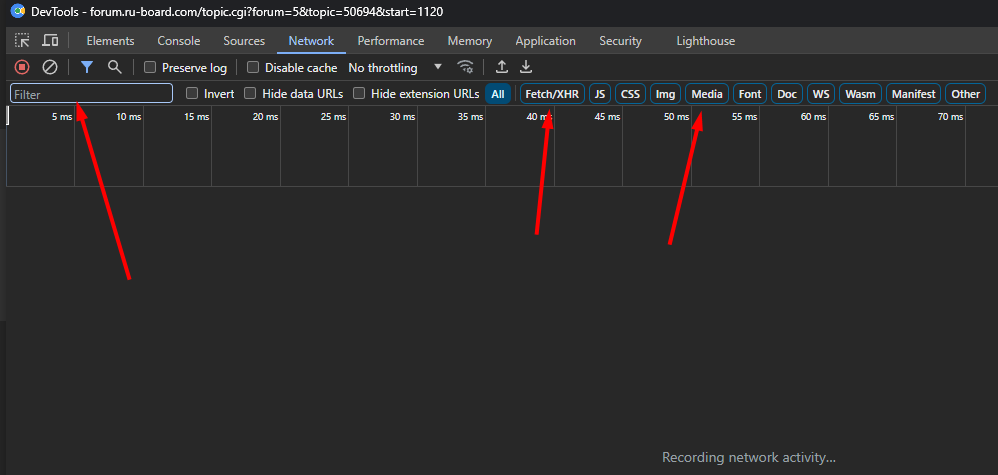
Task: Filter requests by Font
Action: coord(750,94)
